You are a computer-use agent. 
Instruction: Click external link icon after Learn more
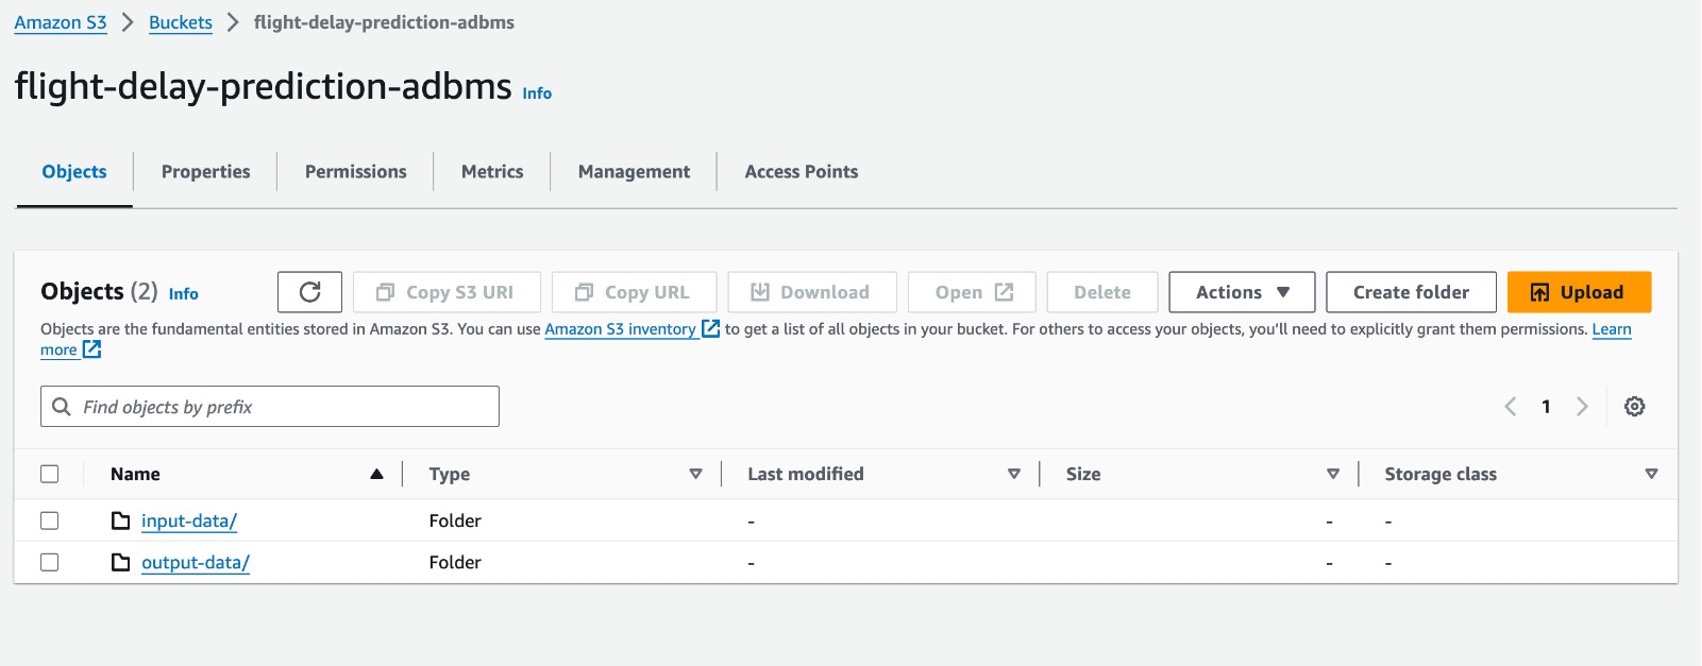coord(92,349)
